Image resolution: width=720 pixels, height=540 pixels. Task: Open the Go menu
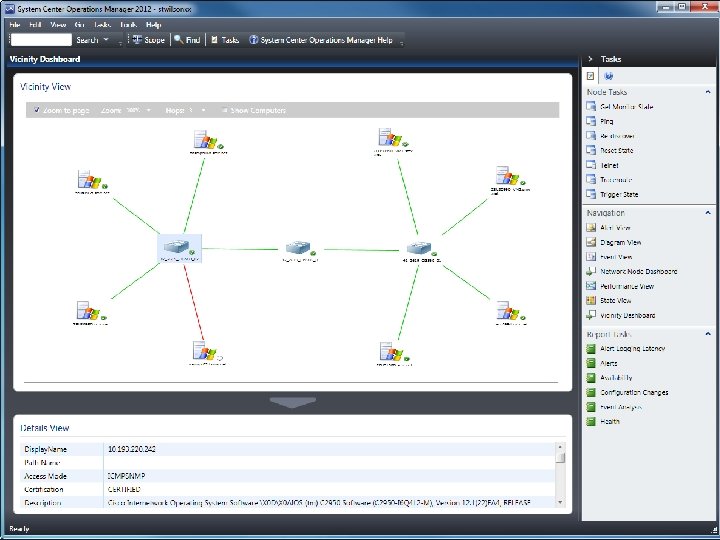point(79,25)
